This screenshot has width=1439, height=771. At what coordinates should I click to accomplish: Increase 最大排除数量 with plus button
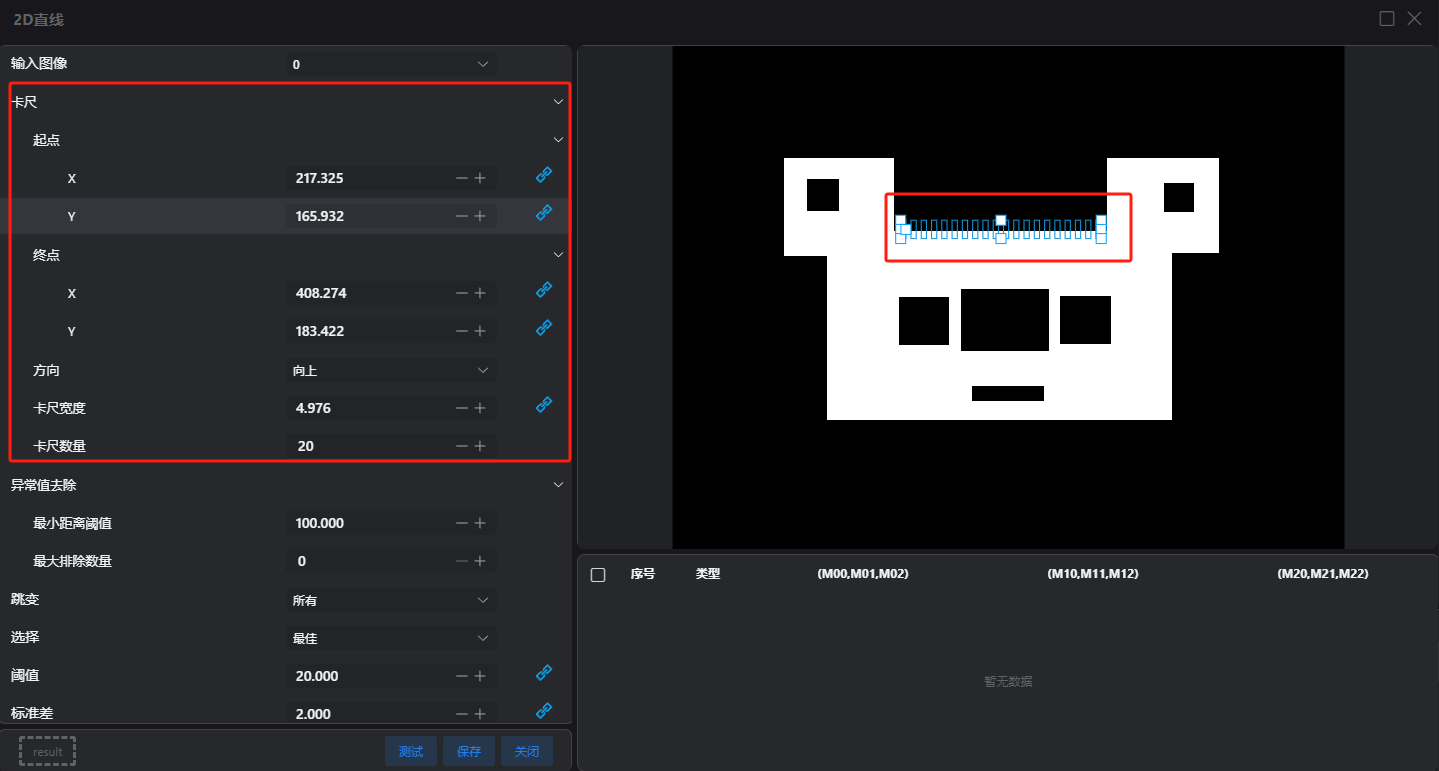(x=480, y=561)
